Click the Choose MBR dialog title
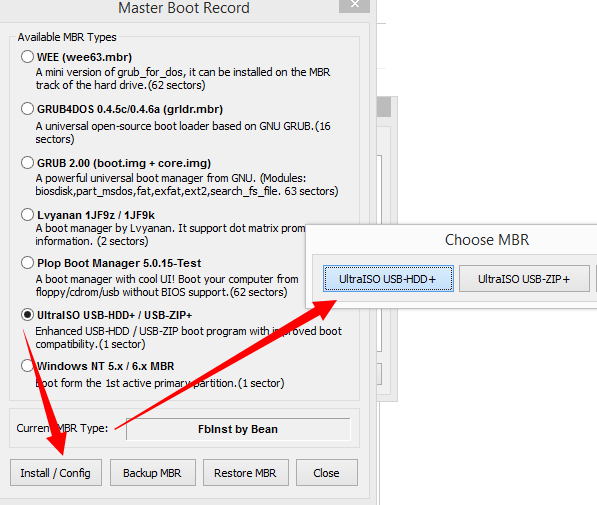 click(487, 240)
